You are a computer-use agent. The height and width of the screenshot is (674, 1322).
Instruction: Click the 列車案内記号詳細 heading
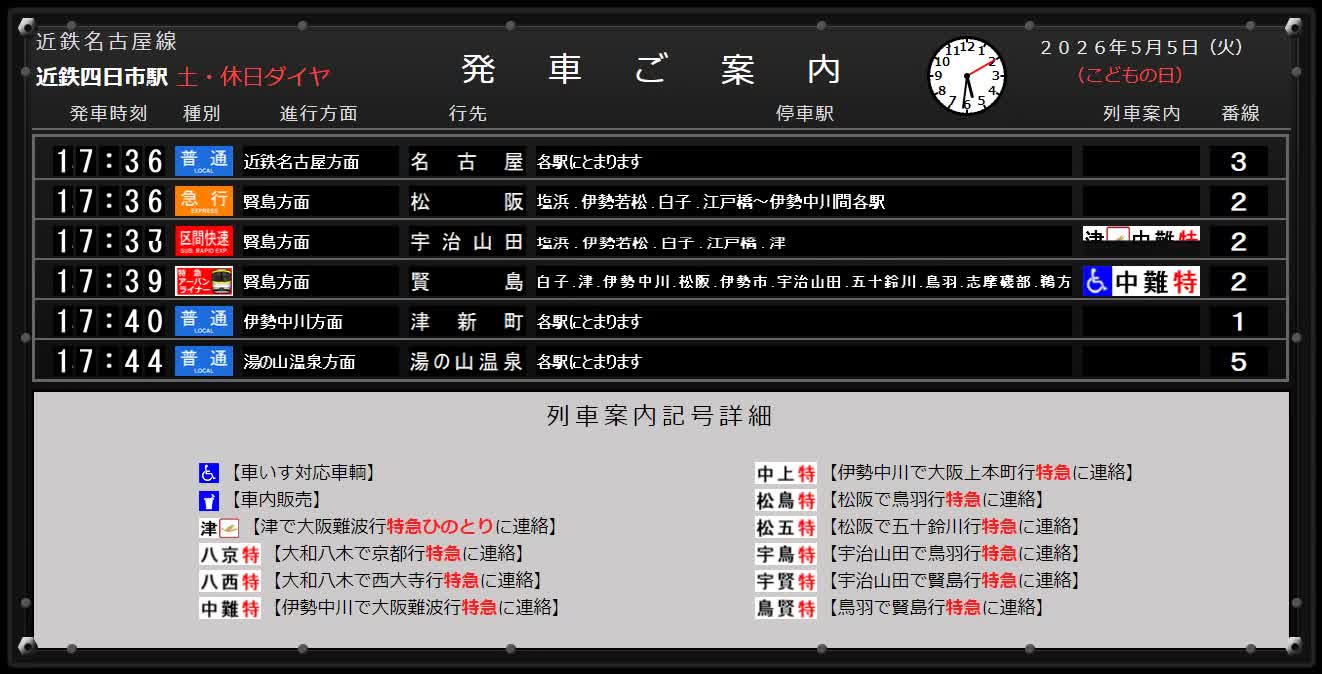pyautogui.click(x=660, y=416)
